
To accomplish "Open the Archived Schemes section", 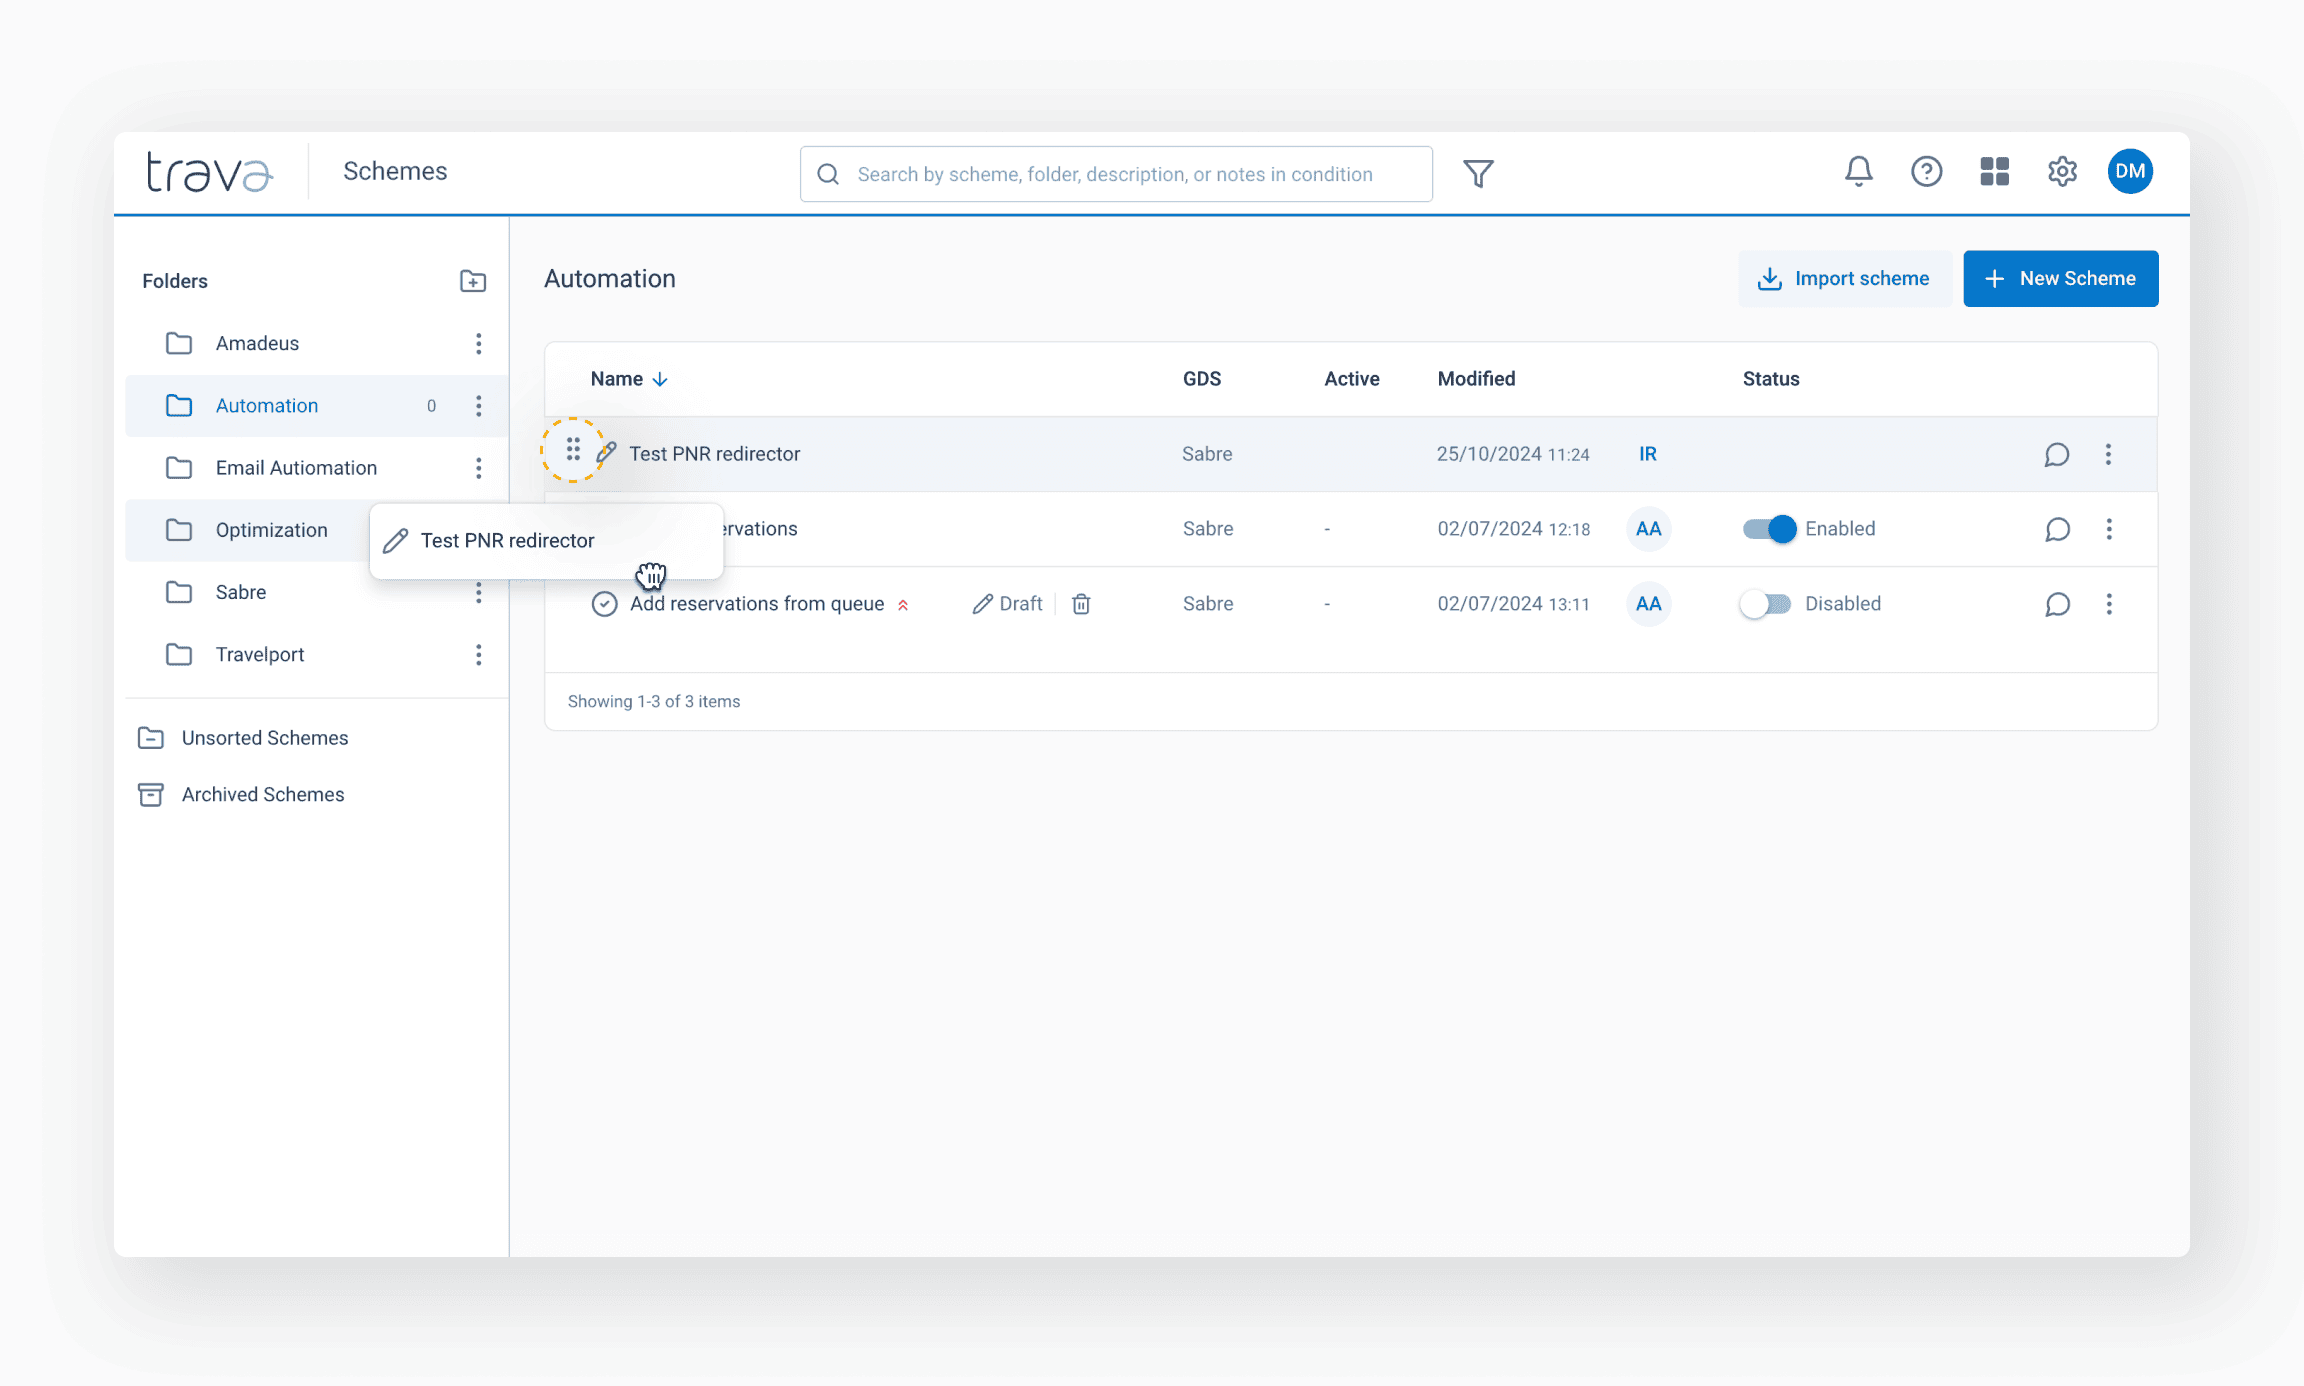I will (x=262, y=795).
